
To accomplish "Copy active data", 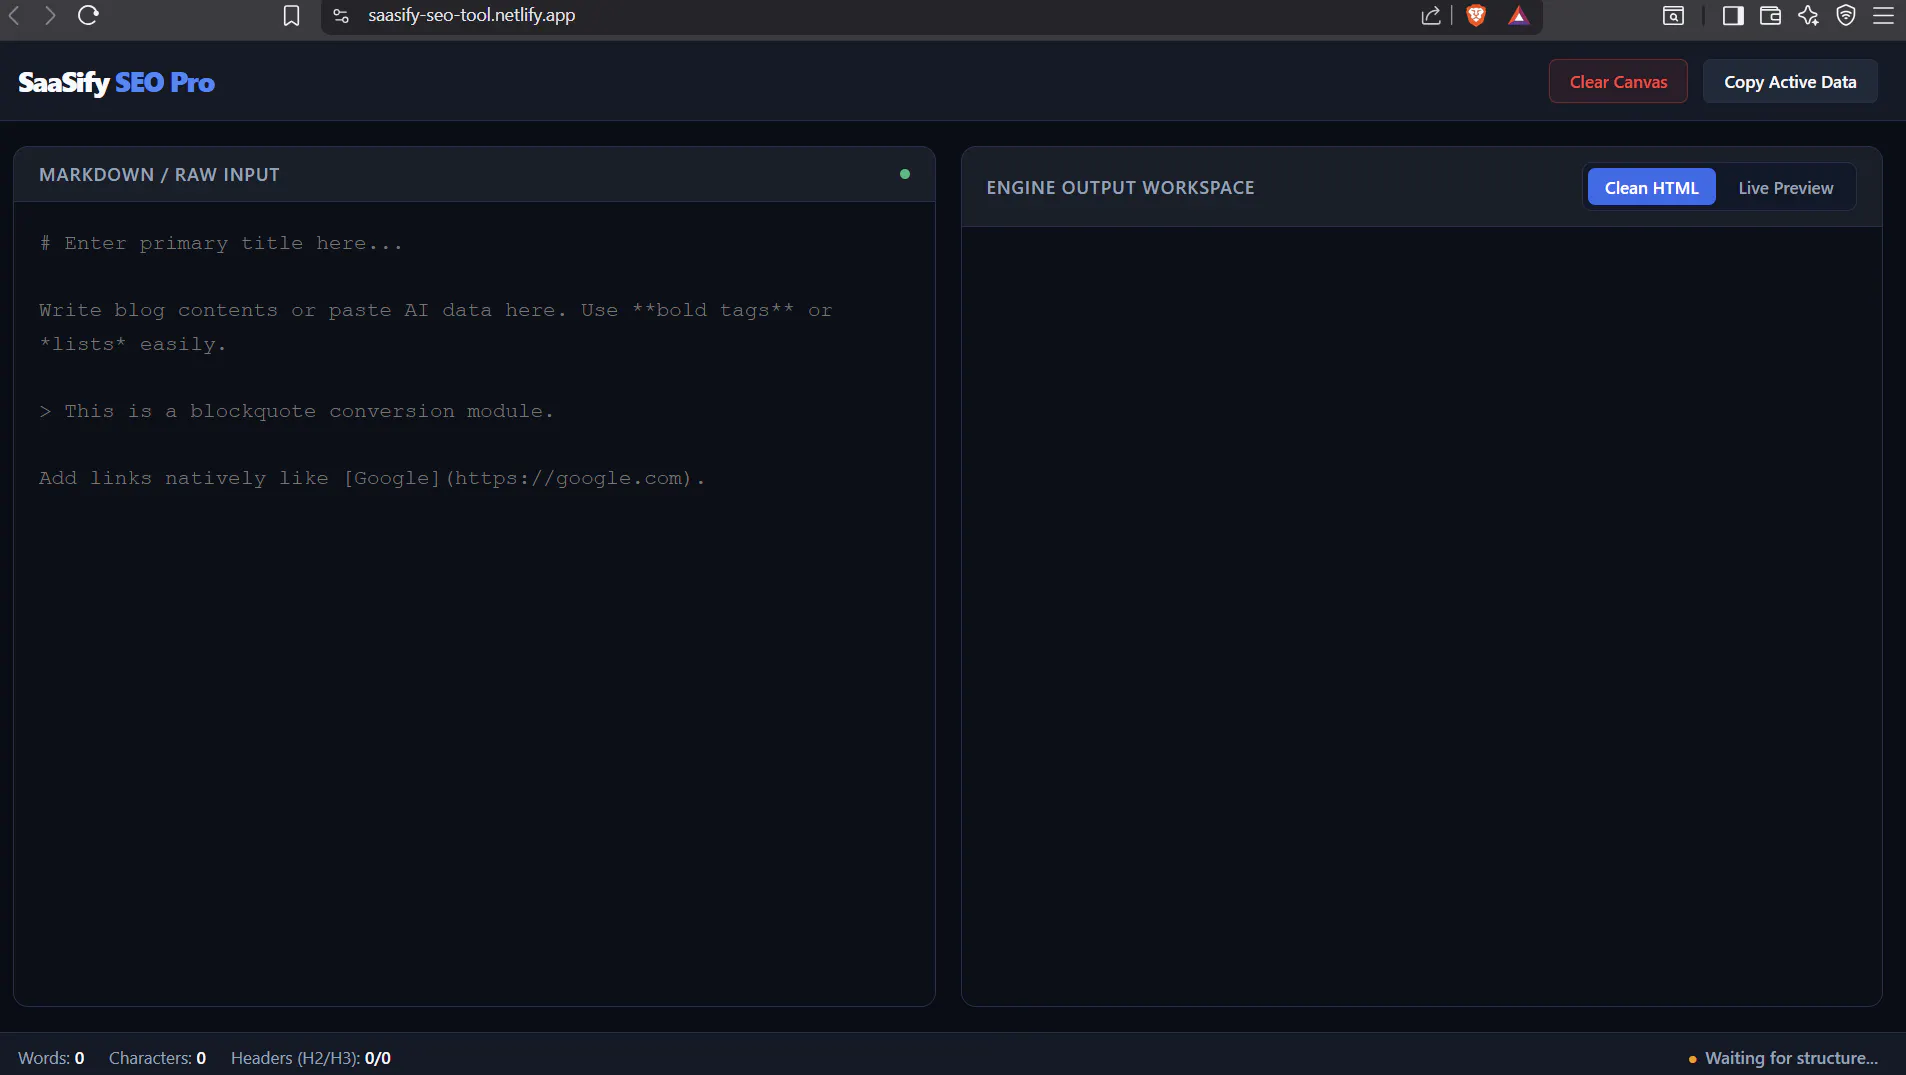I will 1790,81.
